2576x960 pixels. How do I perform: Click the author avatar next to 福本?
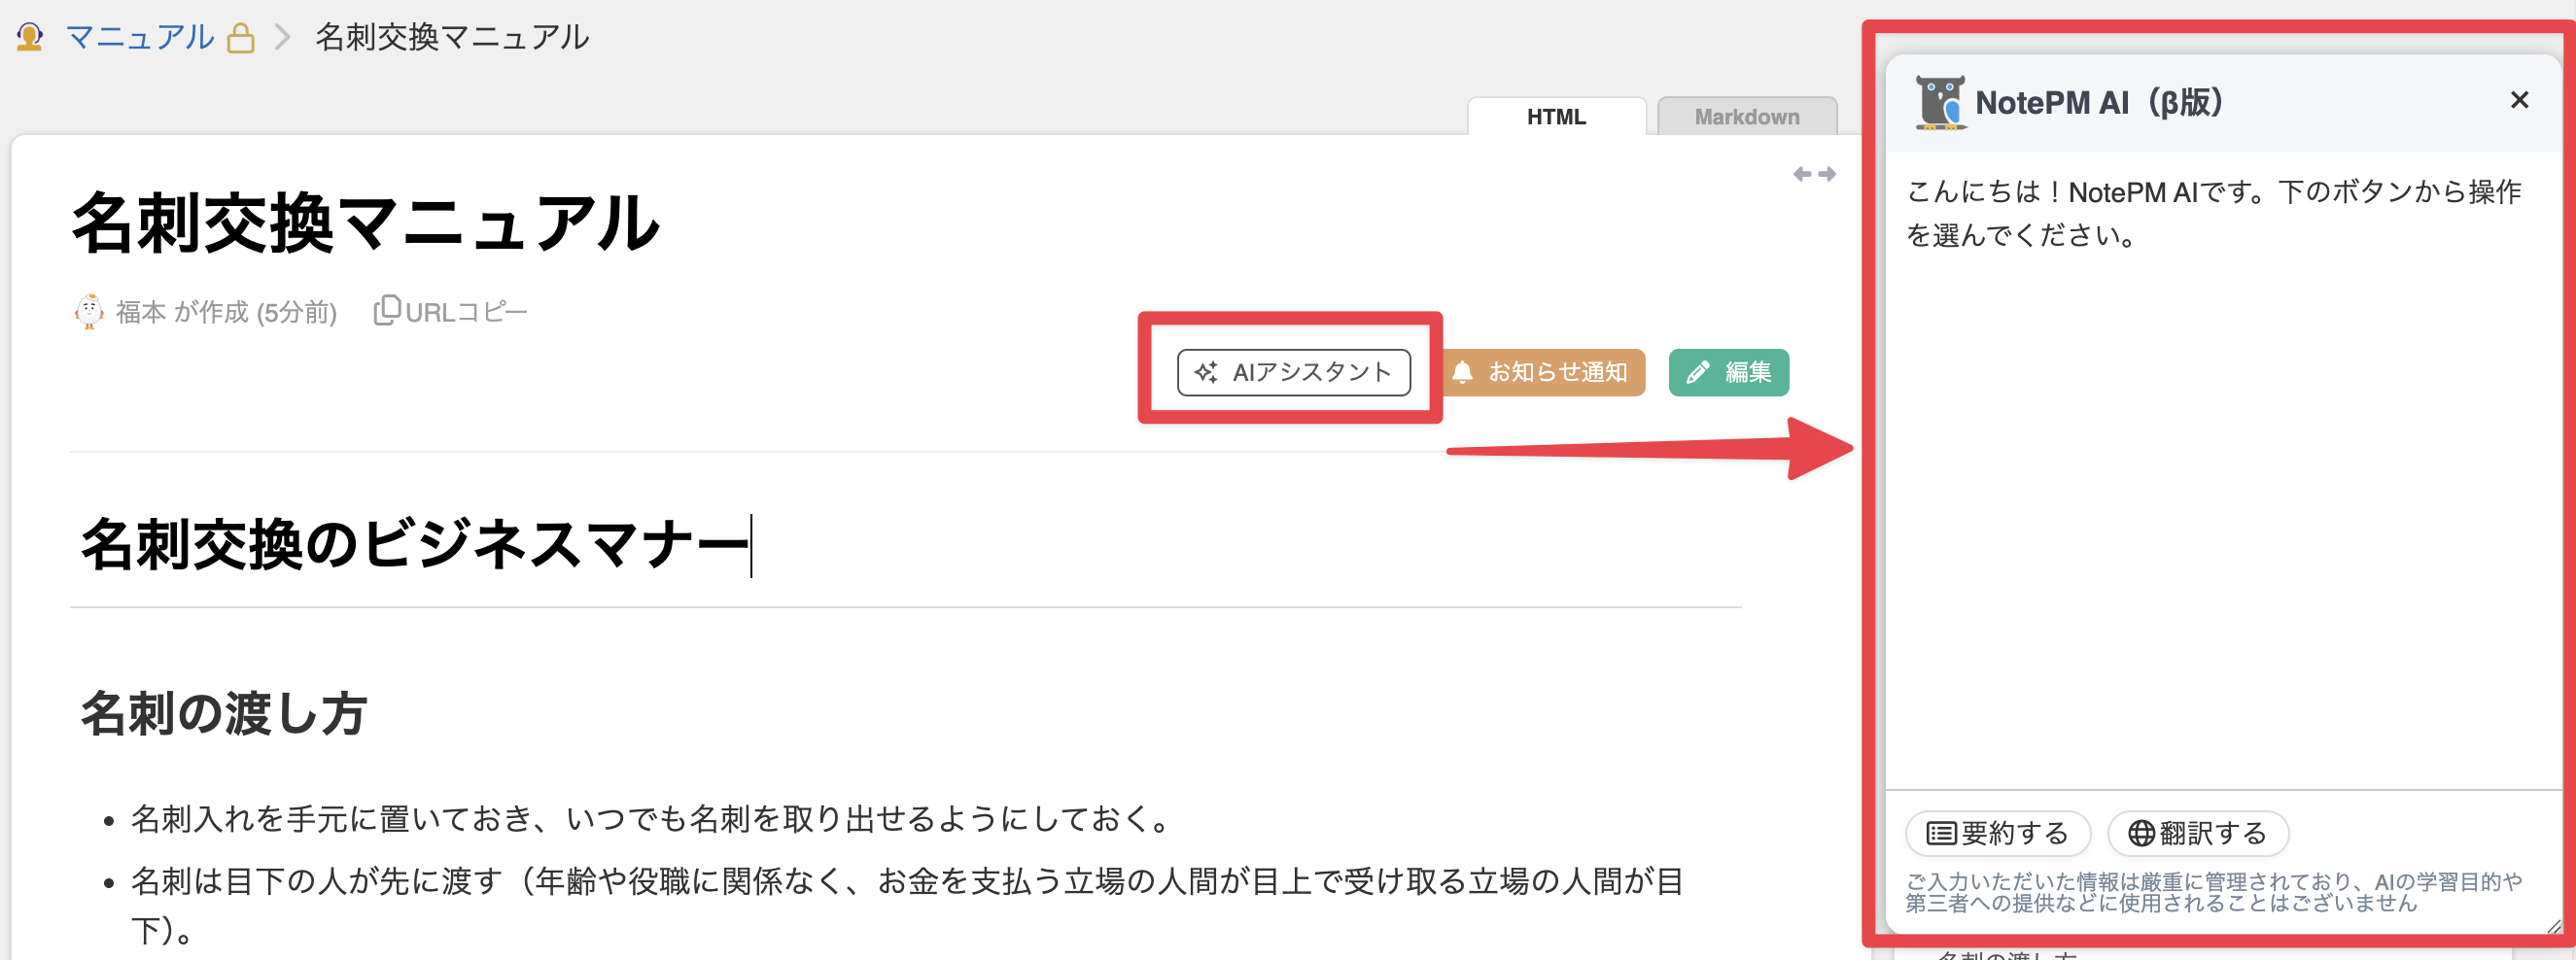point(89,312)
